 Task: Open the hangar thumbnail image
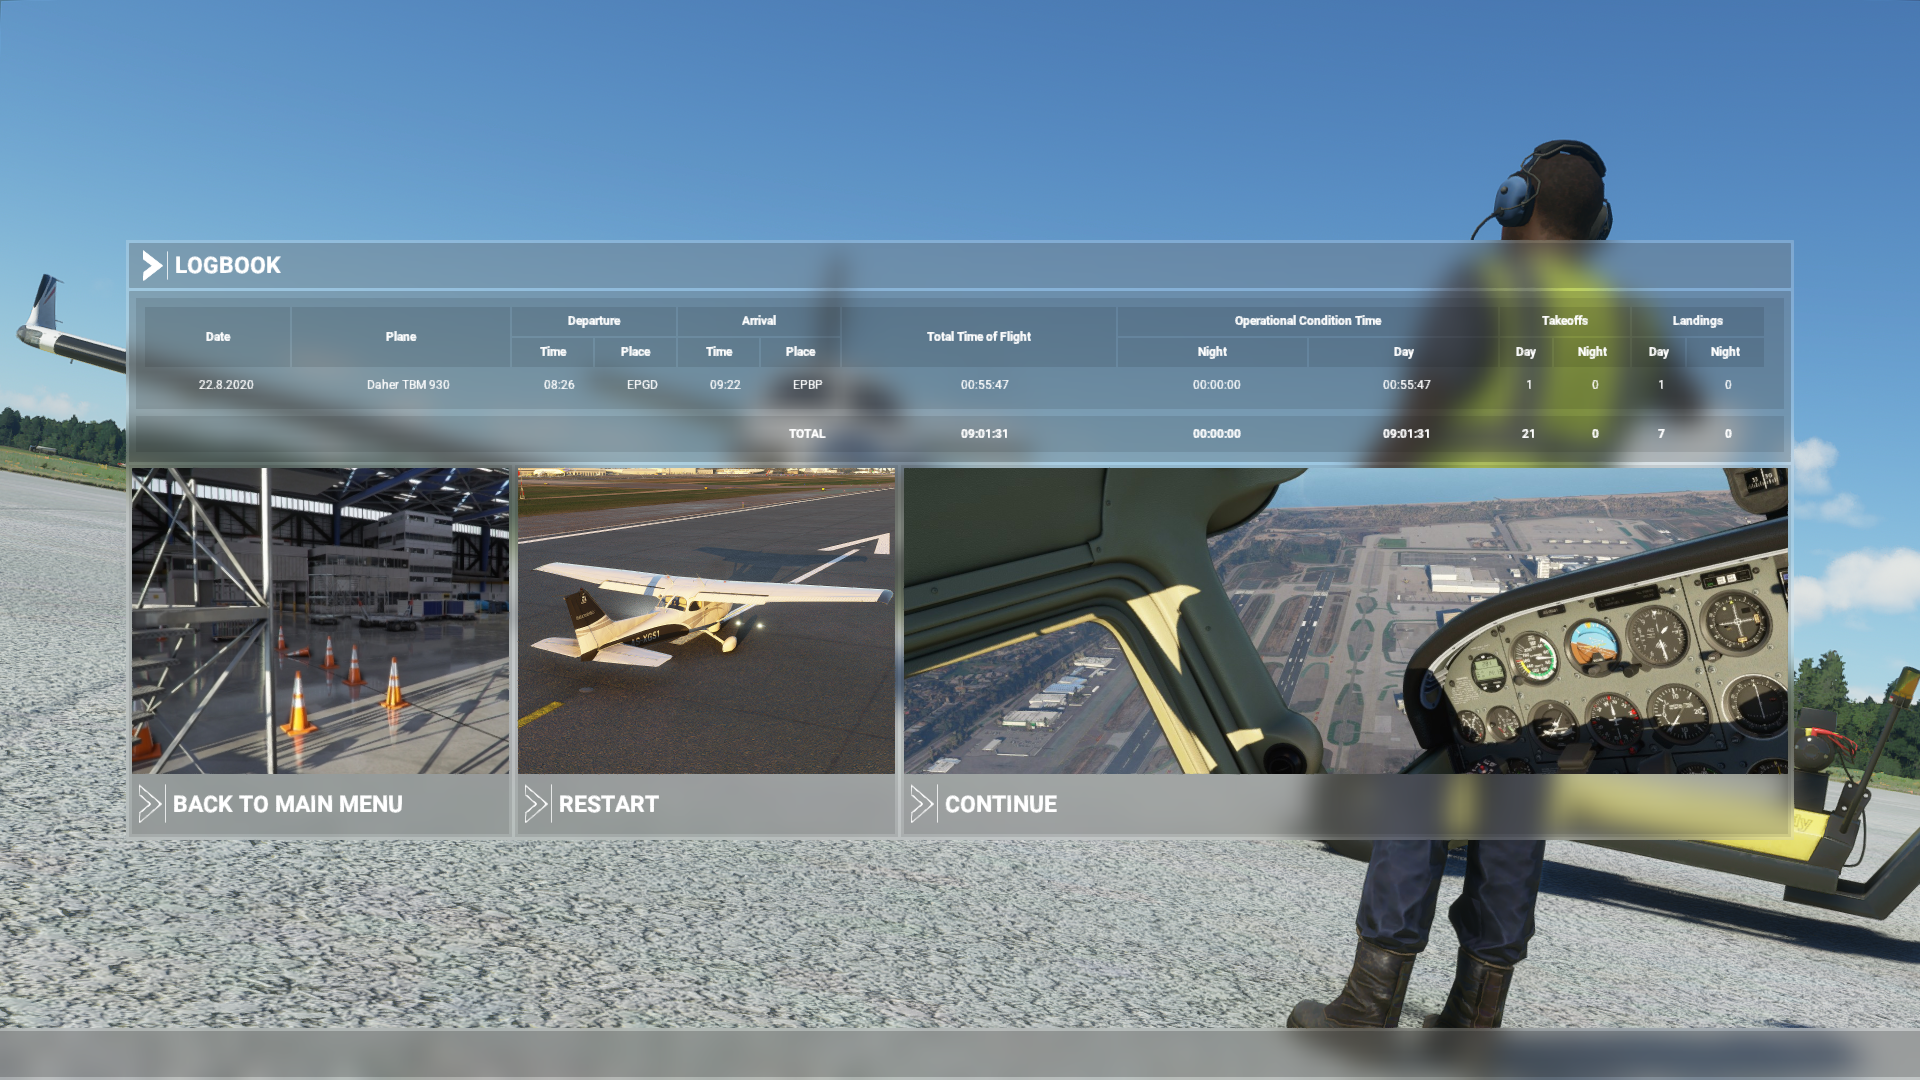[320, 620]
